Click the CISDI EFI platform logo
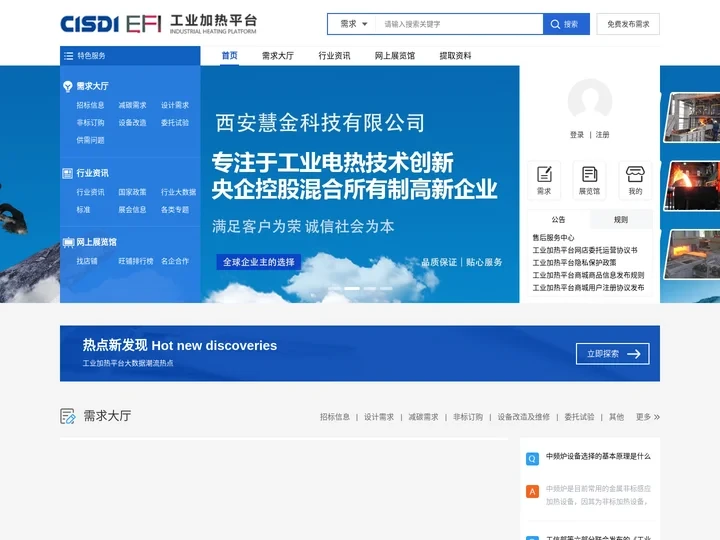The height and width of the screenshot is (540, 720). coord(158,24)
